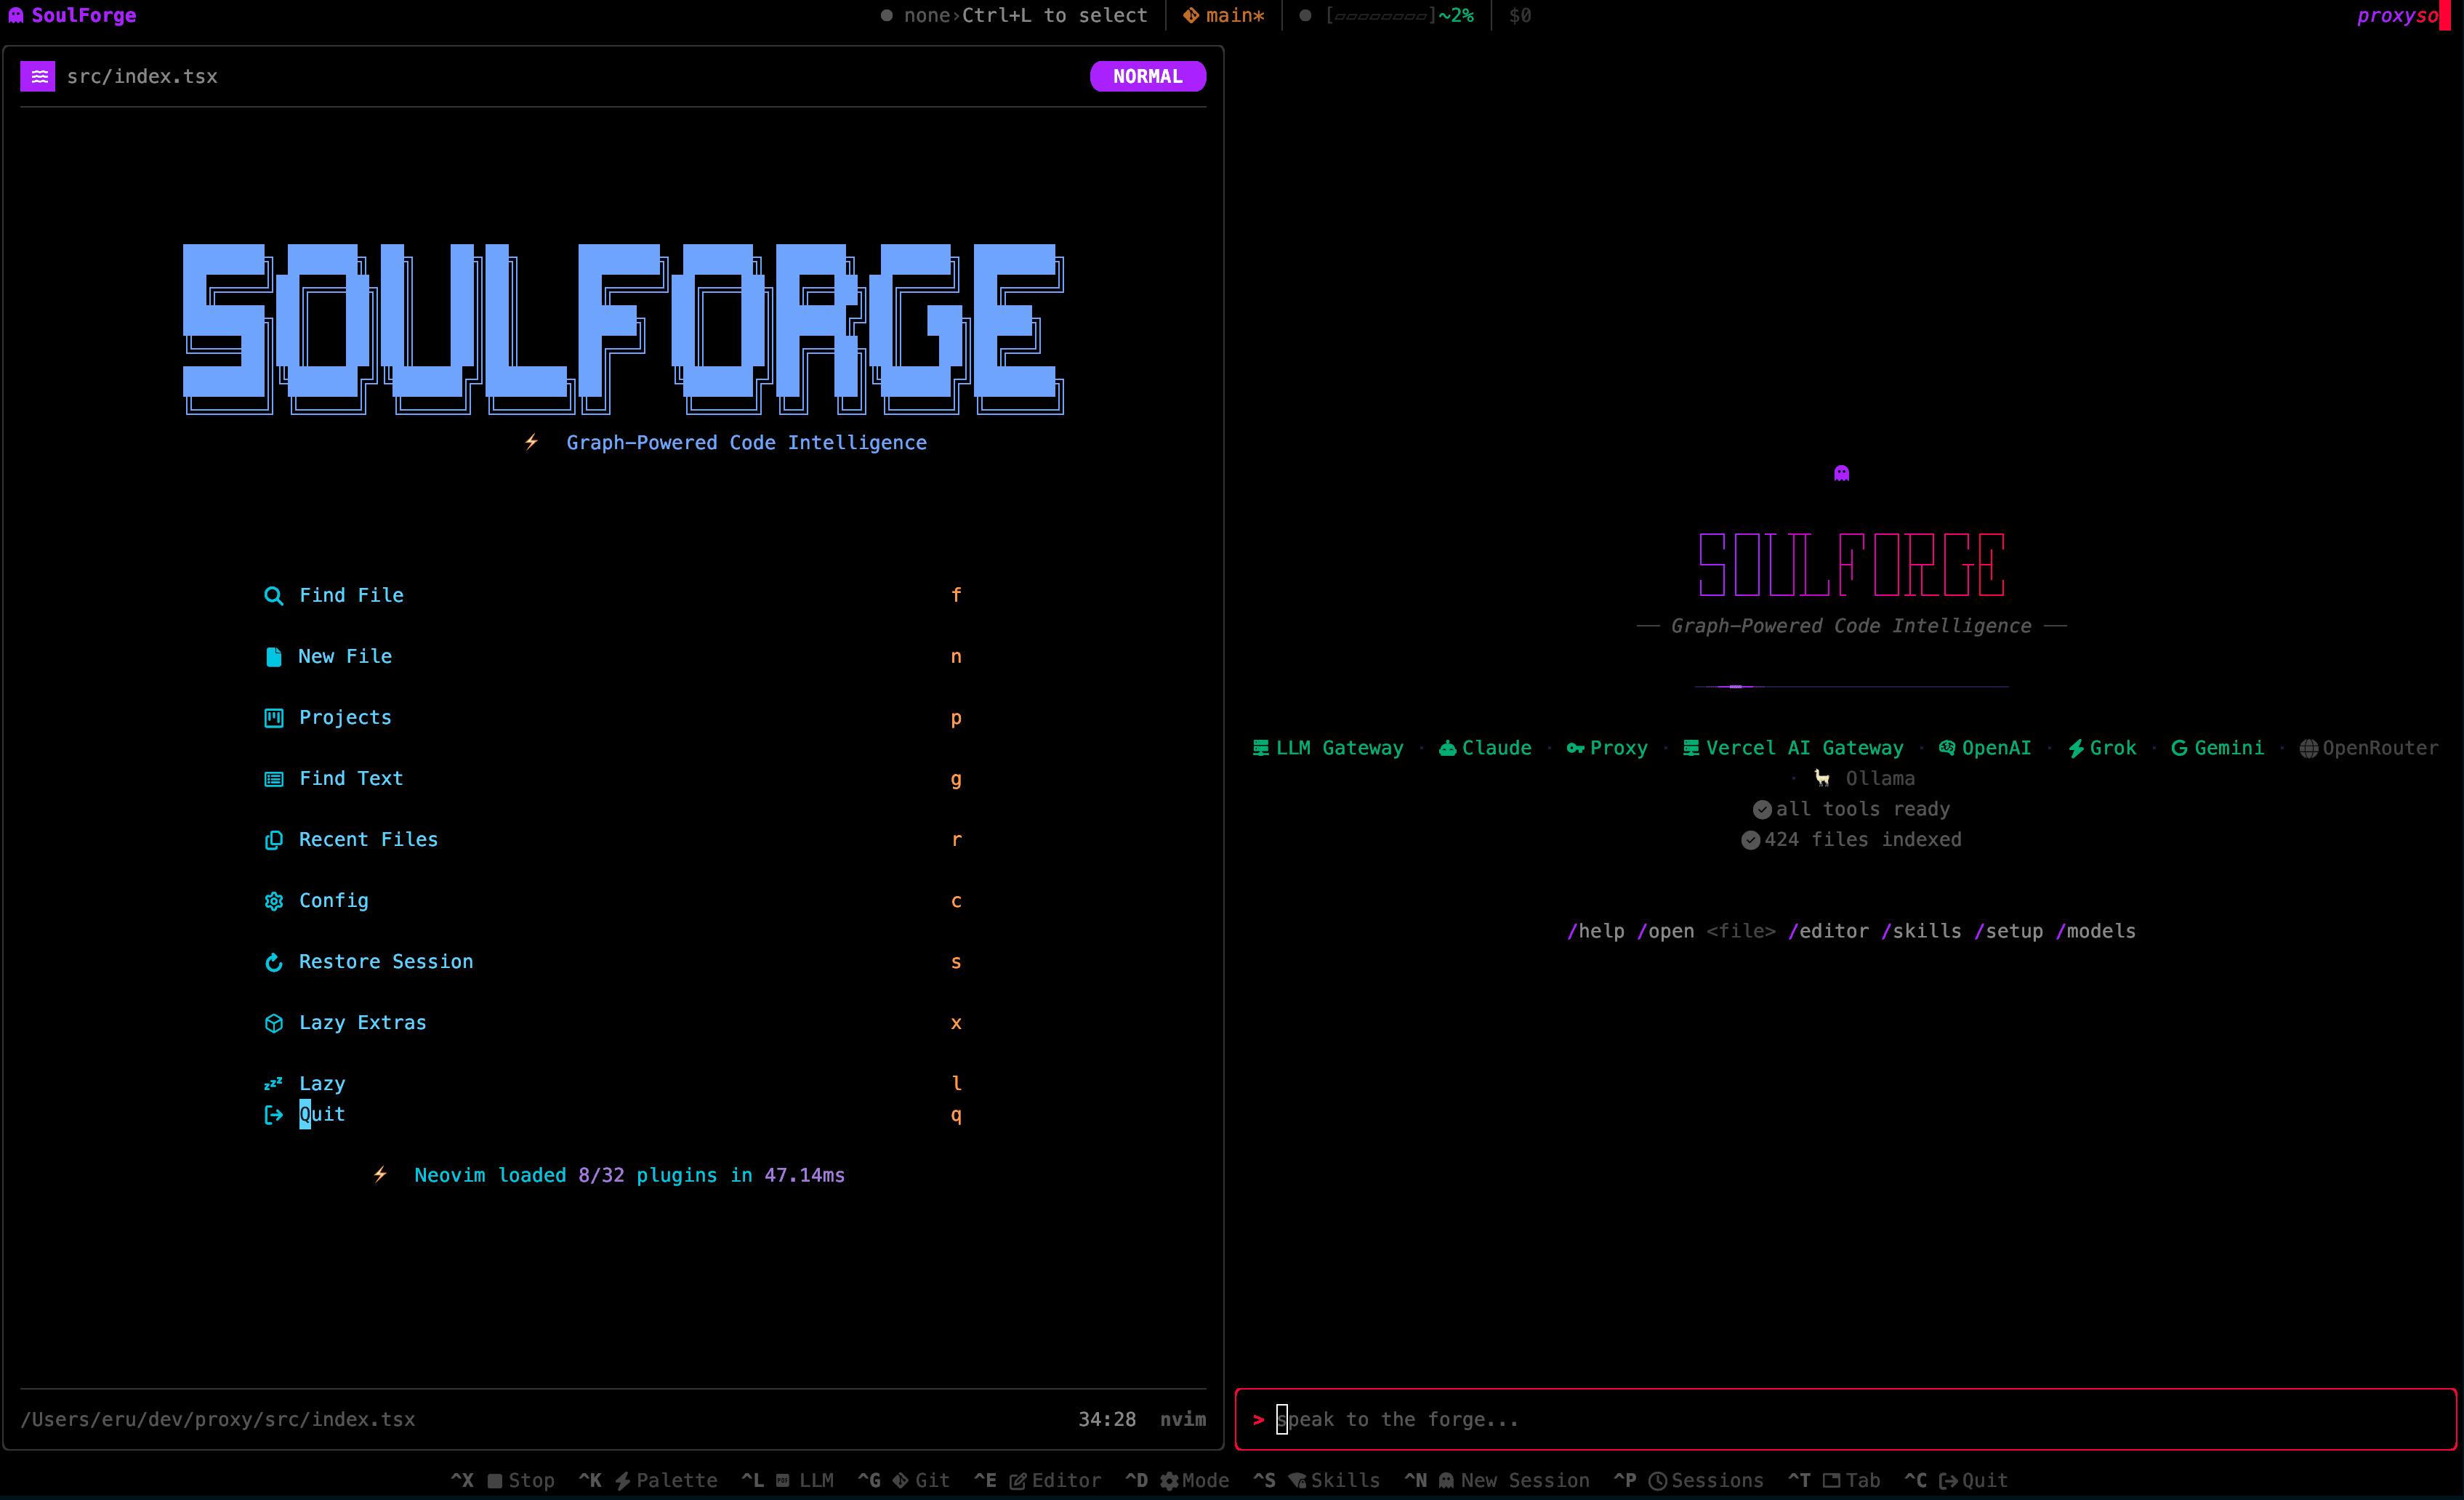Click the Ollama llama icon

(1822, 777)
